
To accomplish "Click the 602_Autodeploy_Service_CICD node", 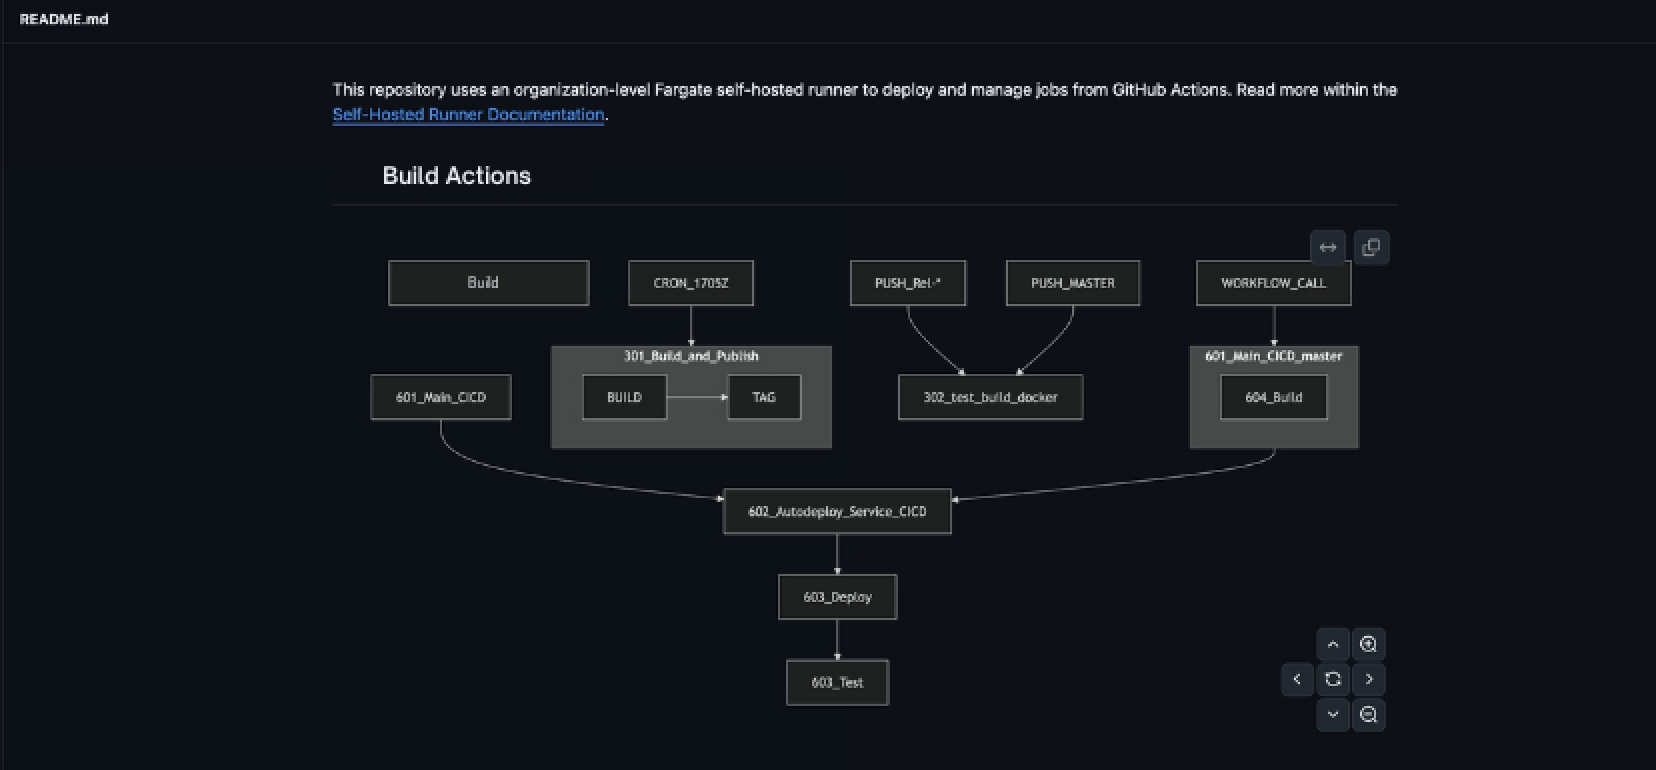I will (x=838, y=511).
